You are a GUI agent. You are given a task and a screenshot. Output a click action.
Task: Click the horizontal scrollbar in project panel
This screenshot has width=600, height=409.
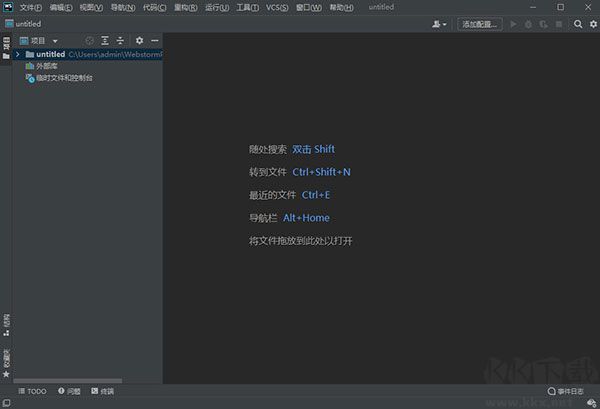pos(68,381)
